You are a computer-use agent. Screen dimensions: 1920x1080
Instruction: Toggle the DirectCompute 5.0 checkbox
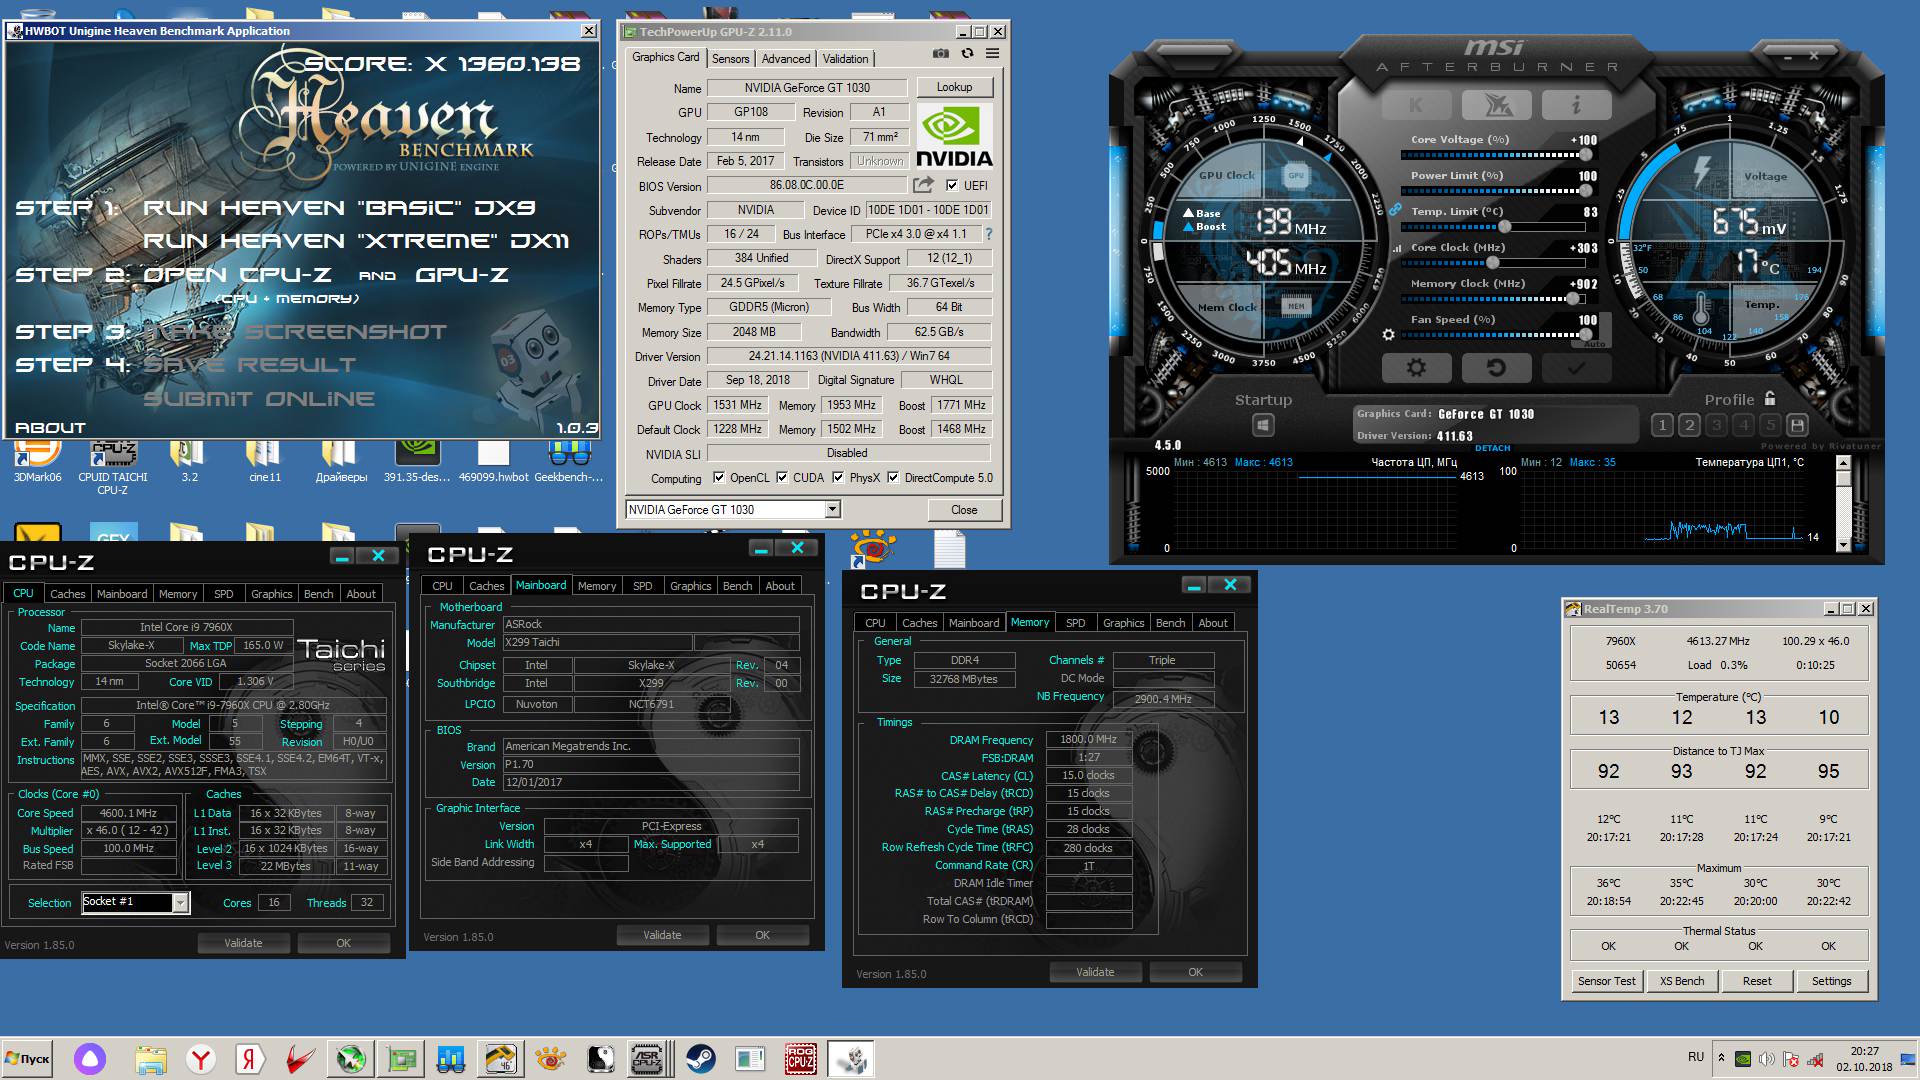click(893, 478)
